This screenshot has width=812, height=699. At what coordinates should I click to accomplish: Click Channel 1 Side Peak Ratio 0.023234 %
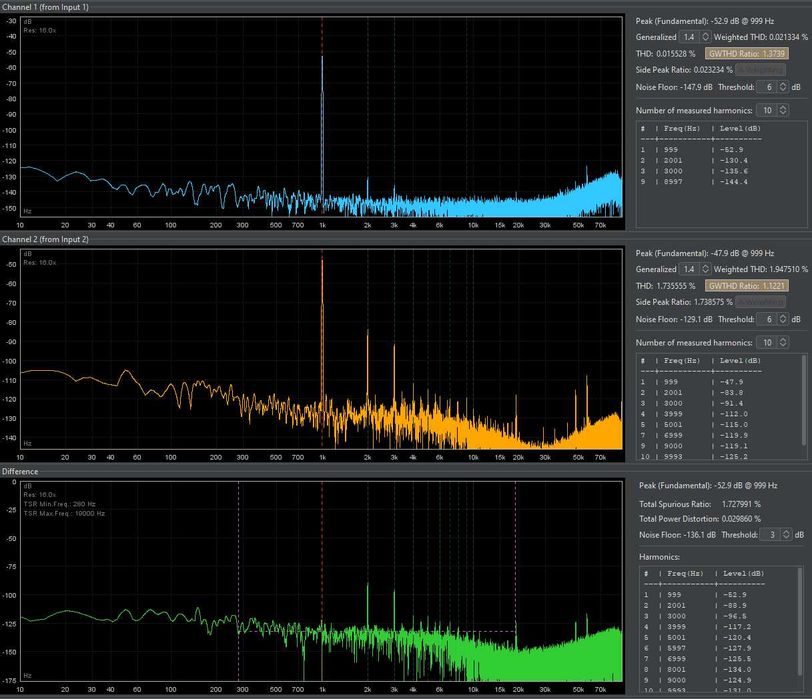(x=684, y=70)
